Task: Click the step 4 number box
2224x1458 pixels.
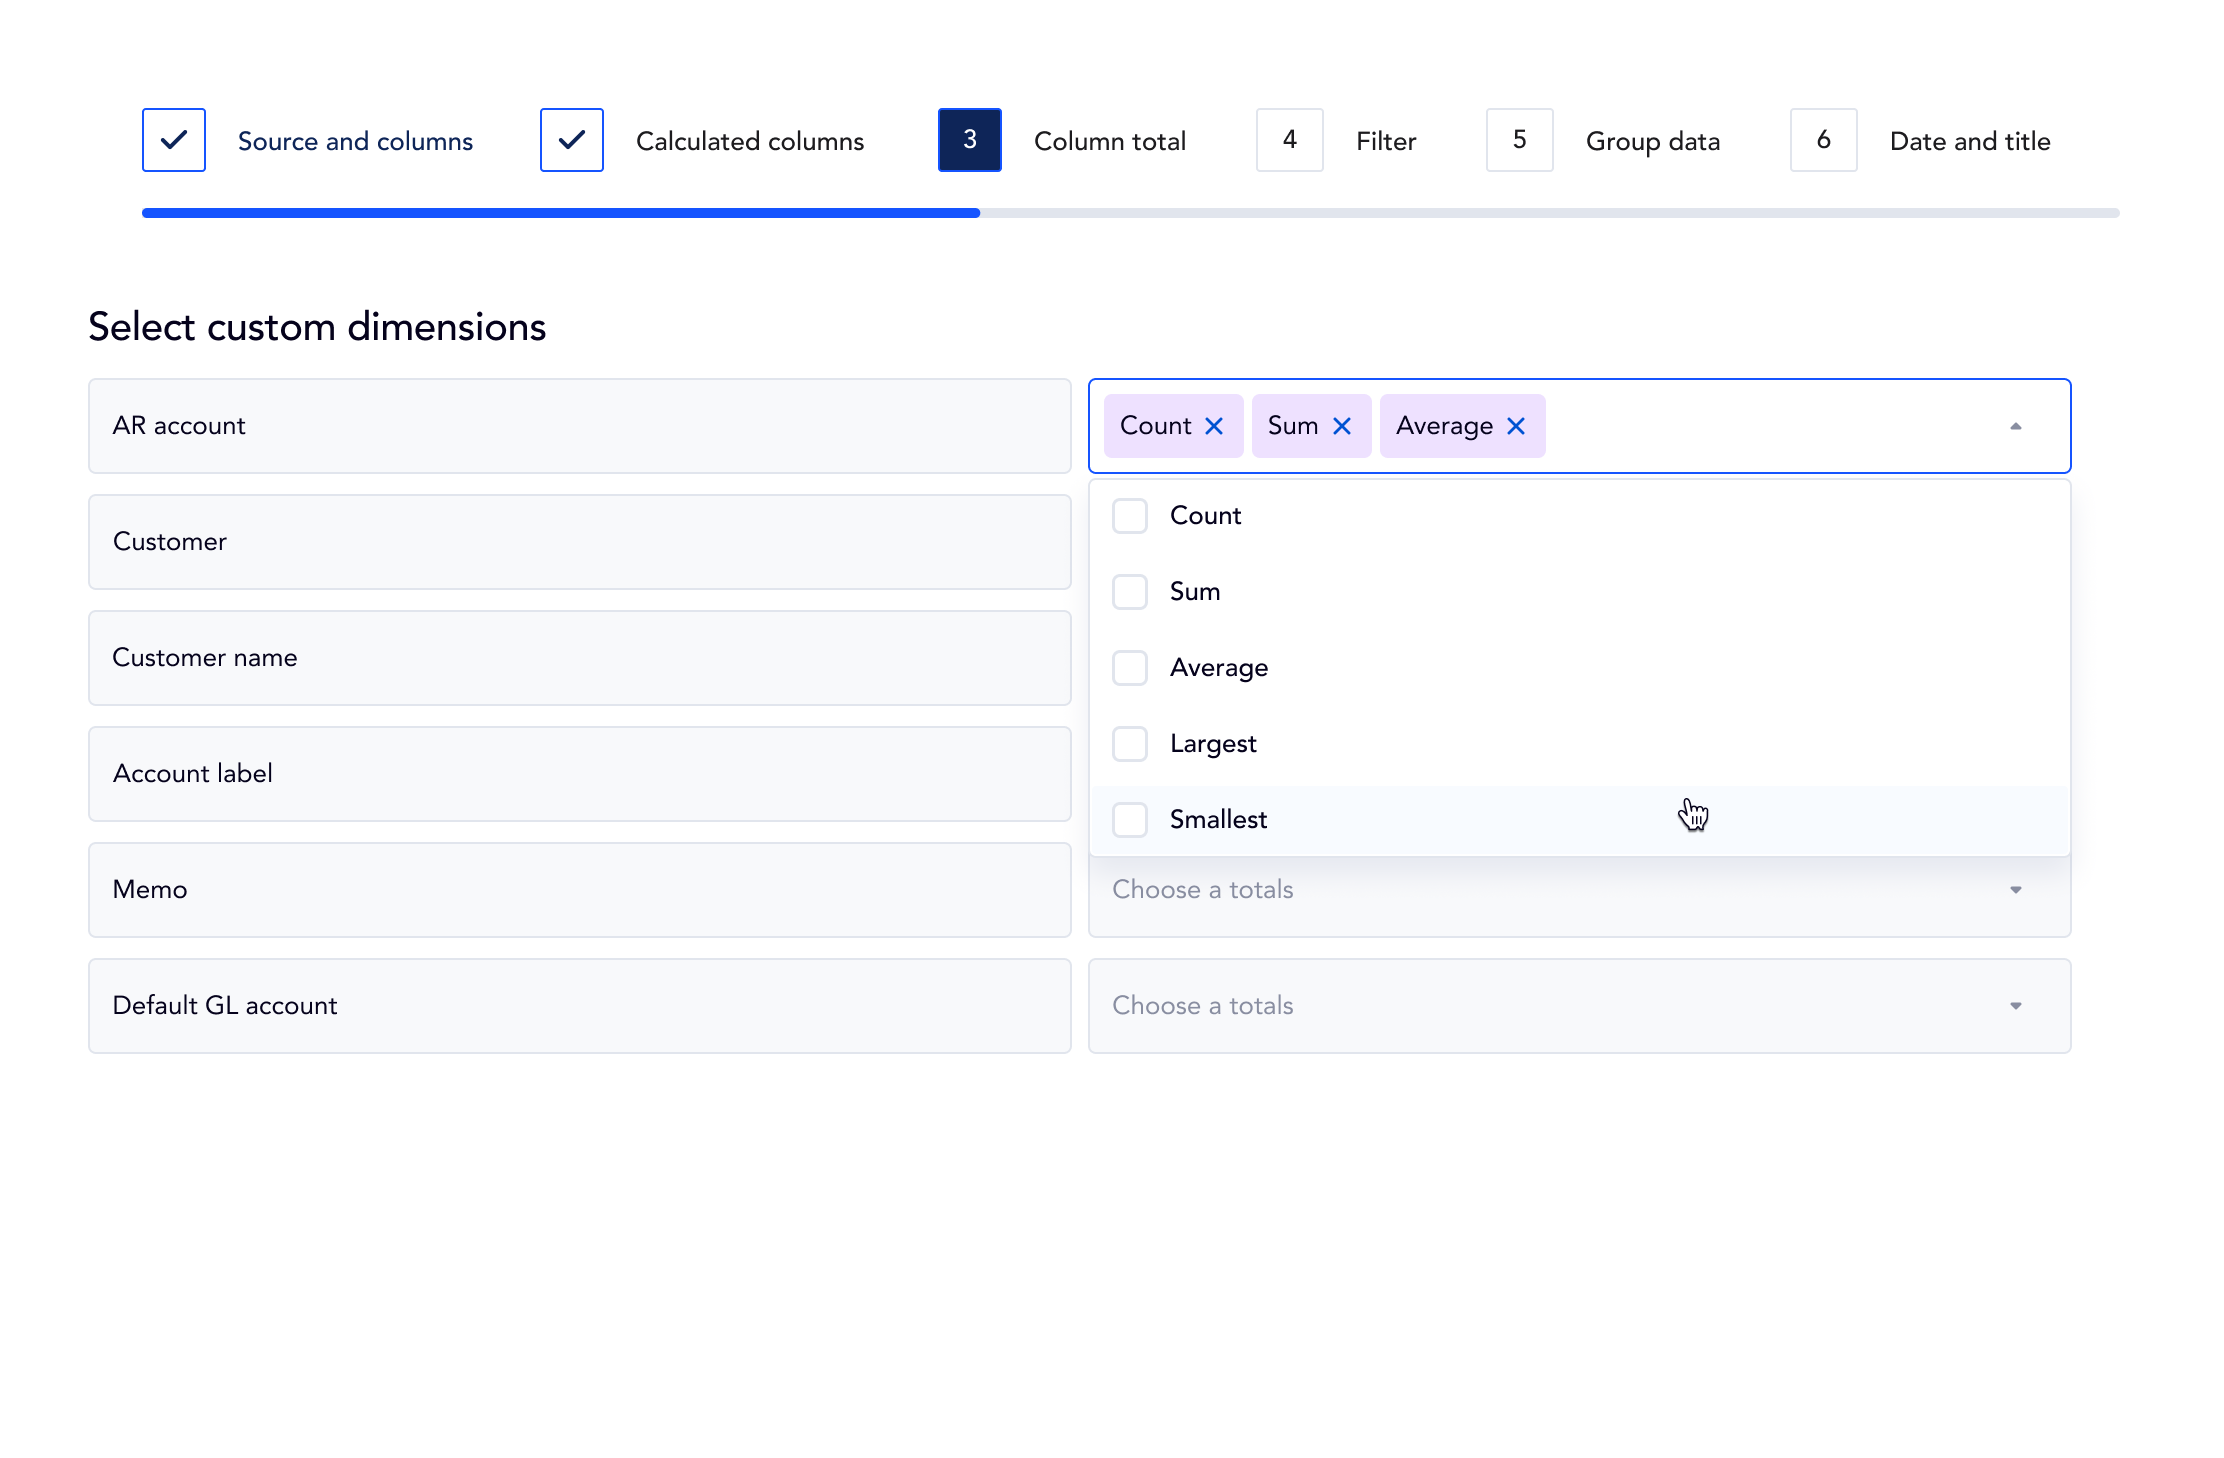Action: (x=1290, y=140)
